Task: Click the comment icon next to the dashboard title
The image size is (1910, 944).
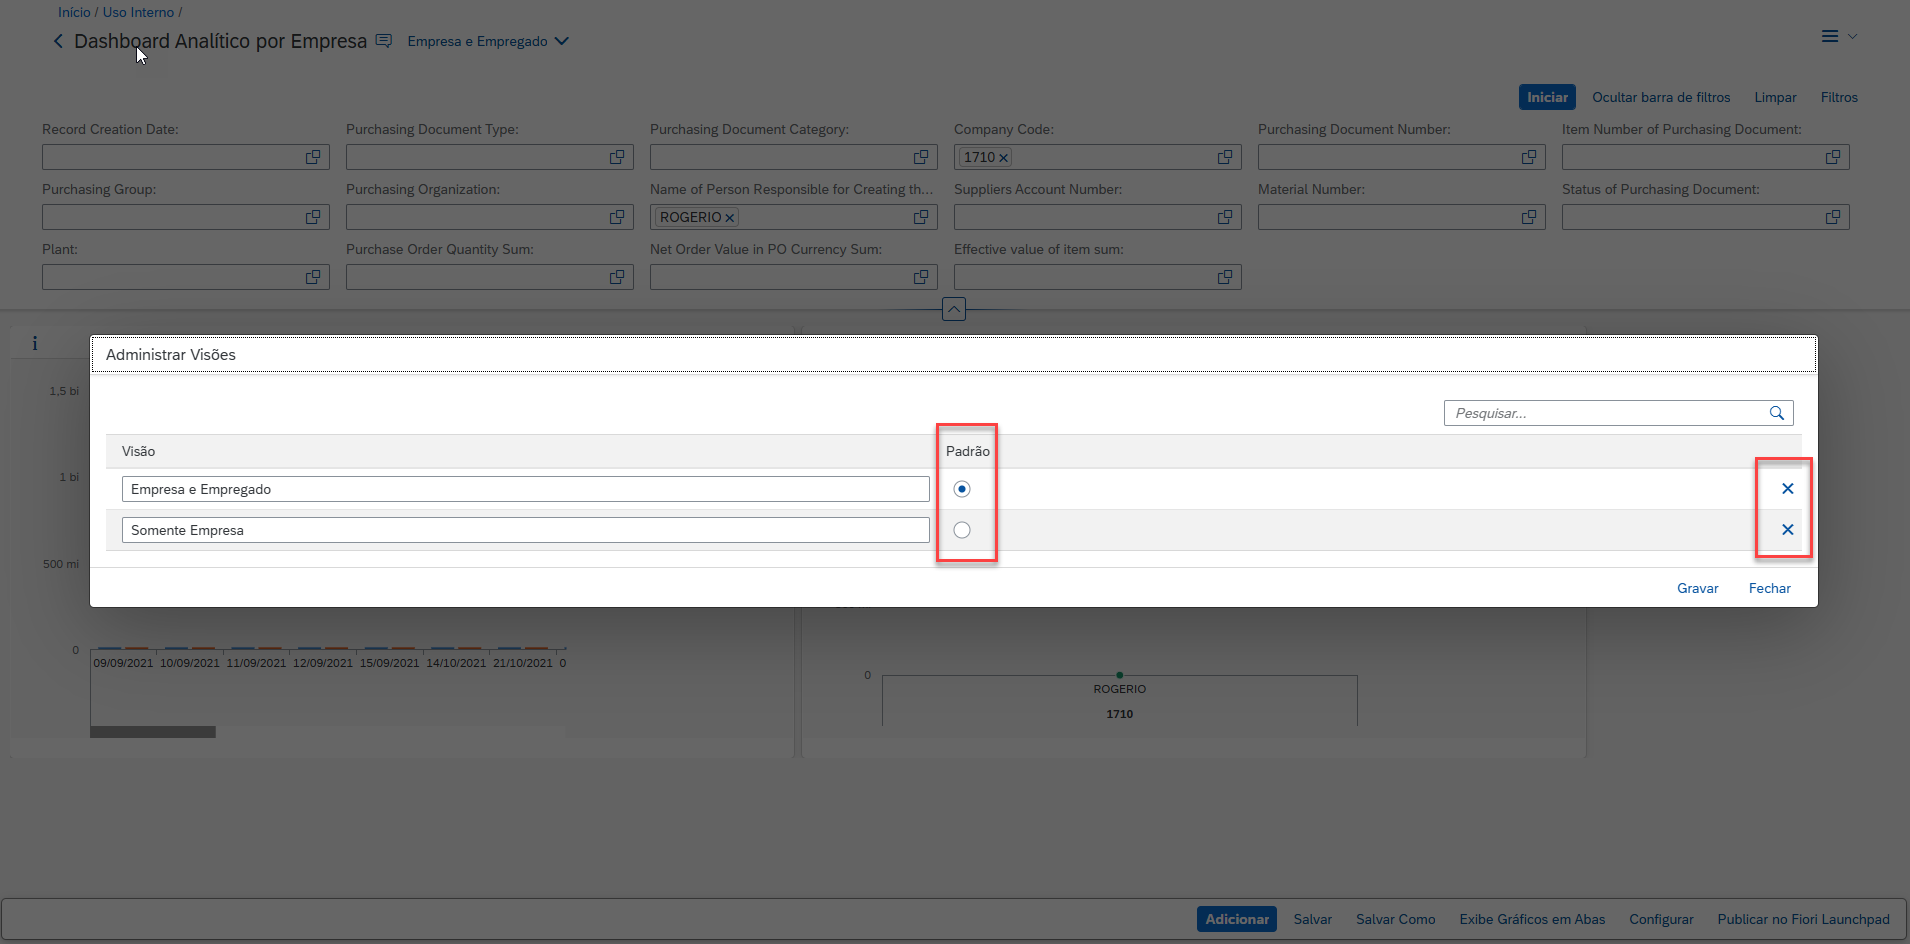Action: point(384,41)
